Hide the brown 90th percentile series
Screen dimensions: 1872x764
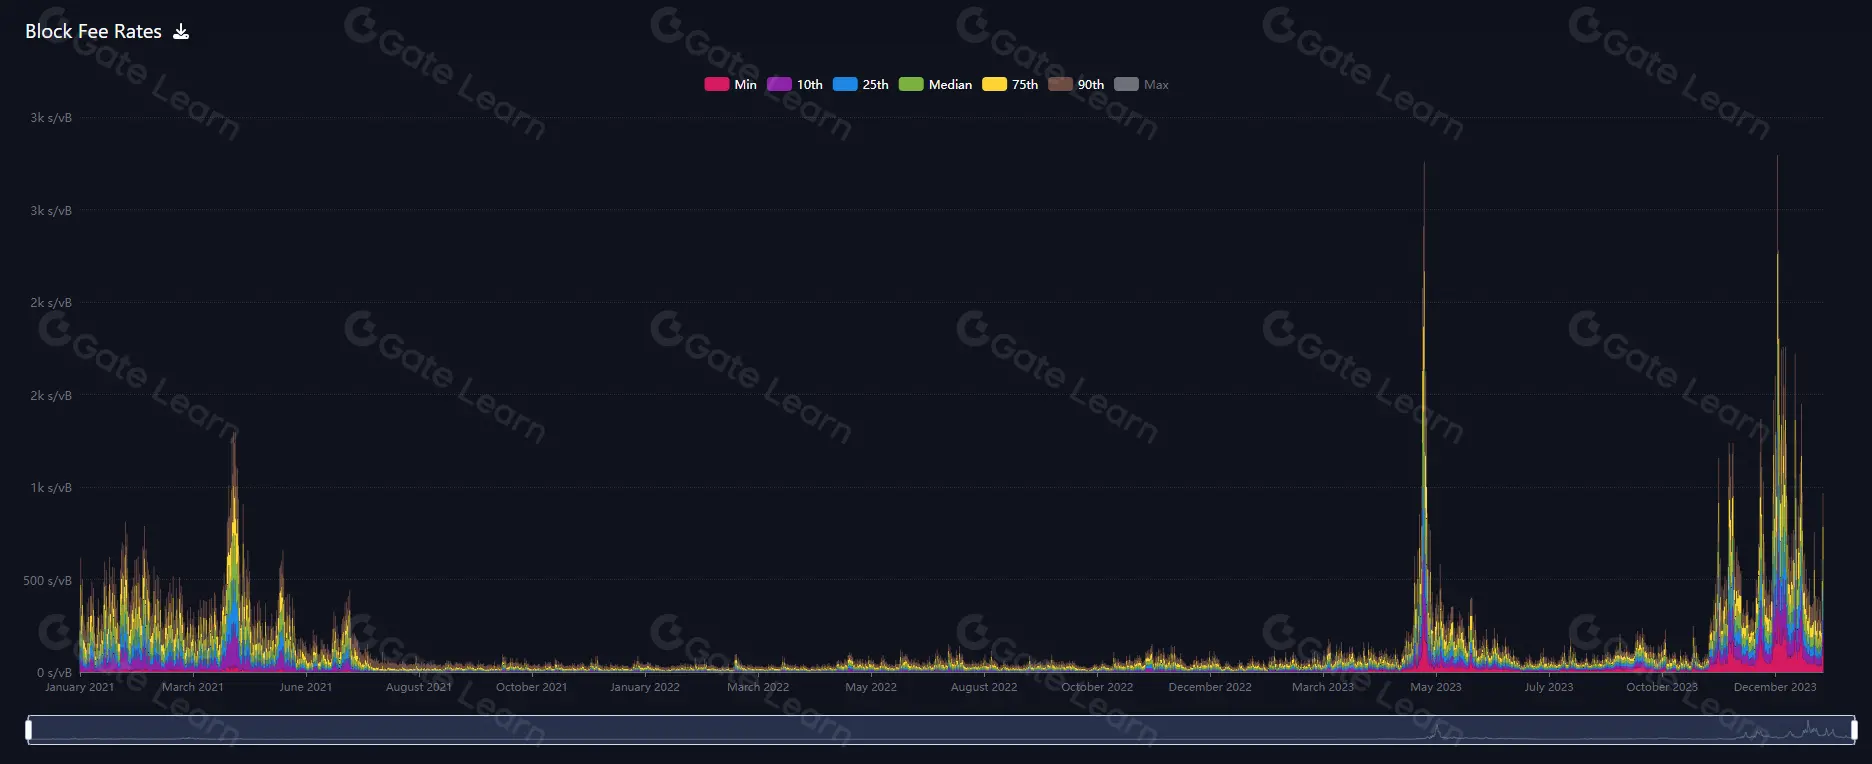(1077, 85)
